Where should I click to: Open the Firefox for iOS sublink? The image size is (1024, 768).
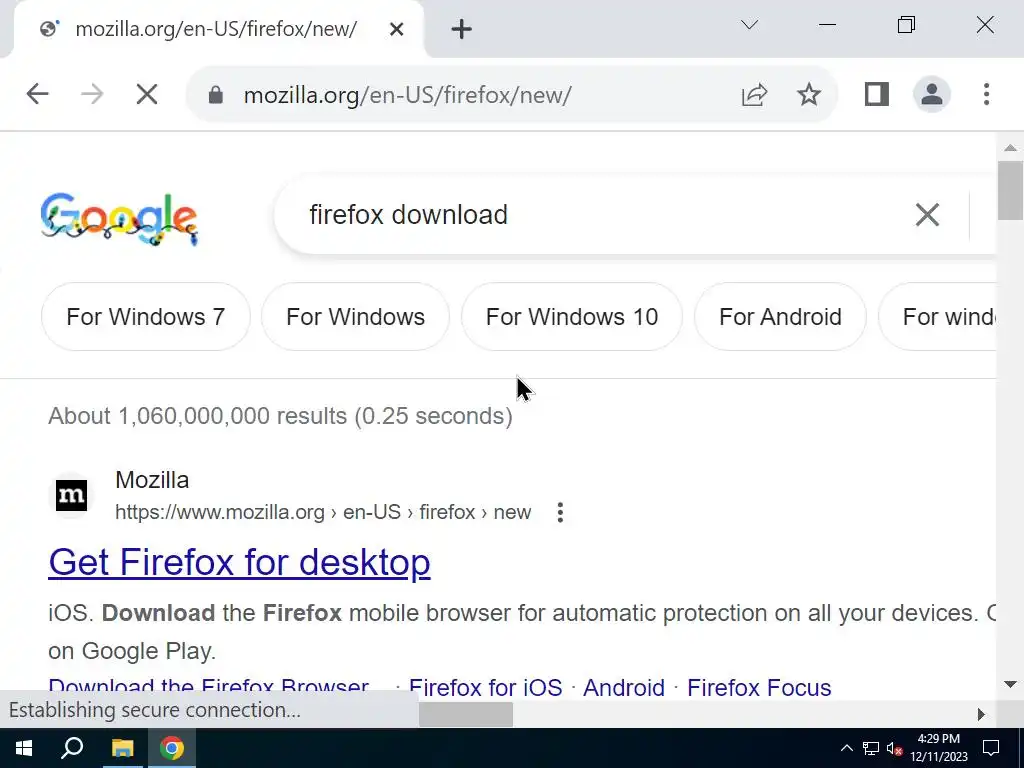pyautogui.click(x=485, y=688)
